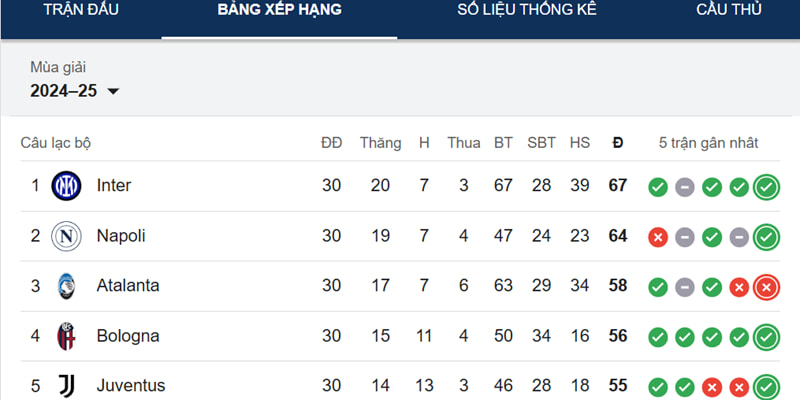The height and width of the screenshot is (400, 800).
Task: Click the Juventus club crest icon
Action: pos(66,386)
